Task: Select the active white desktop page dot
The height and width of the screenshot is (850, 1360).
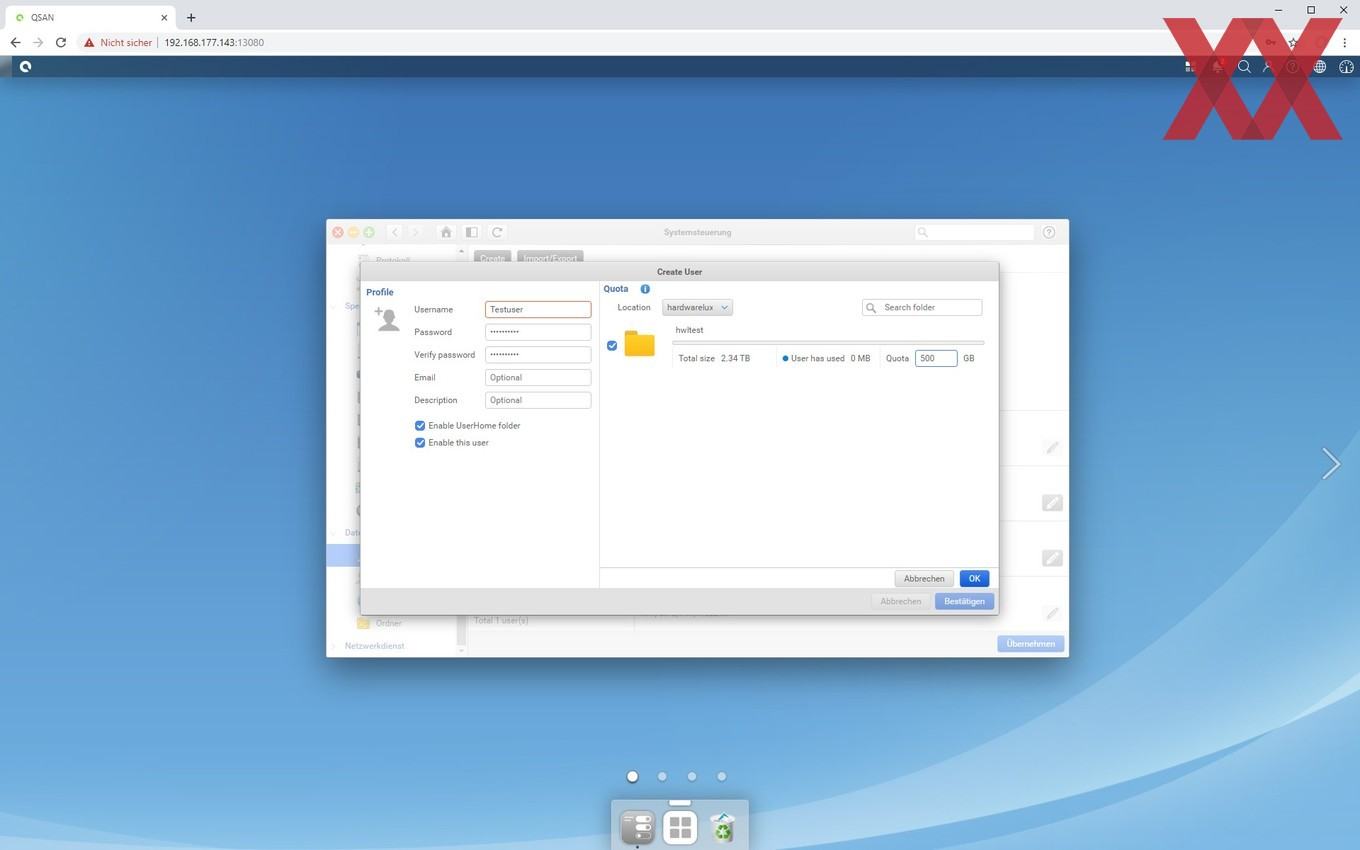Action: [x=632, y=776]
